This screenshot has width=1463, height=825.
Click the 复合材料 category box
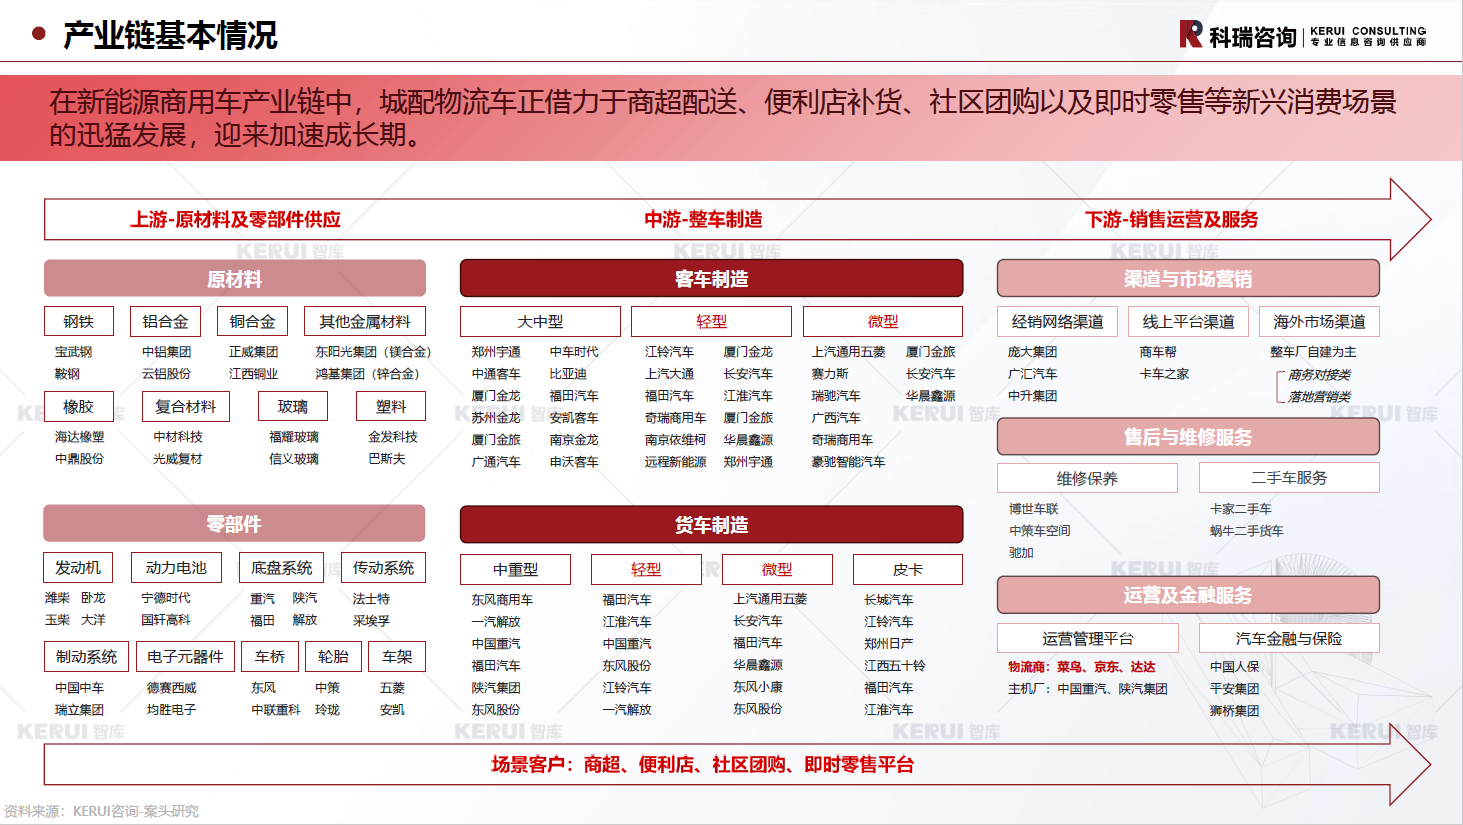click(x=186, y=406)
